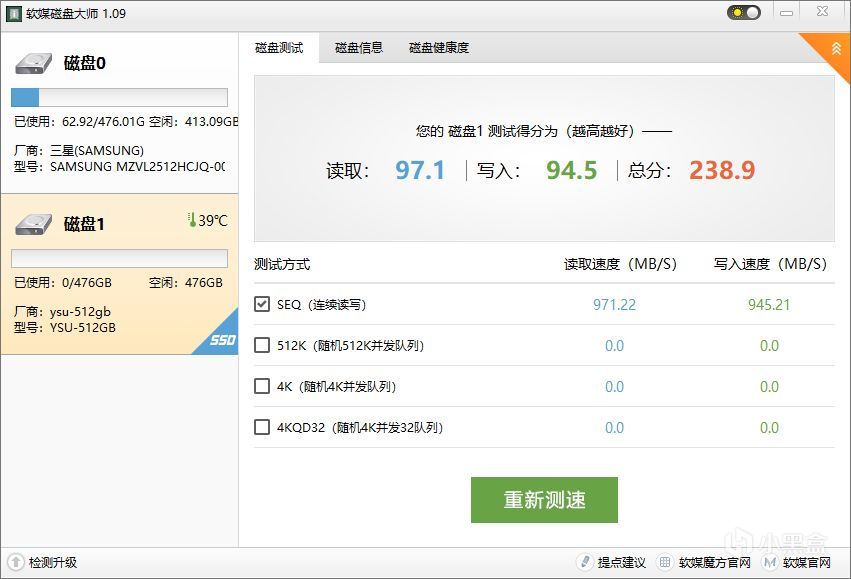The width and height of the screenshot is (851, 579).
Task: Click the 检测升级 link
Action: 53,563
